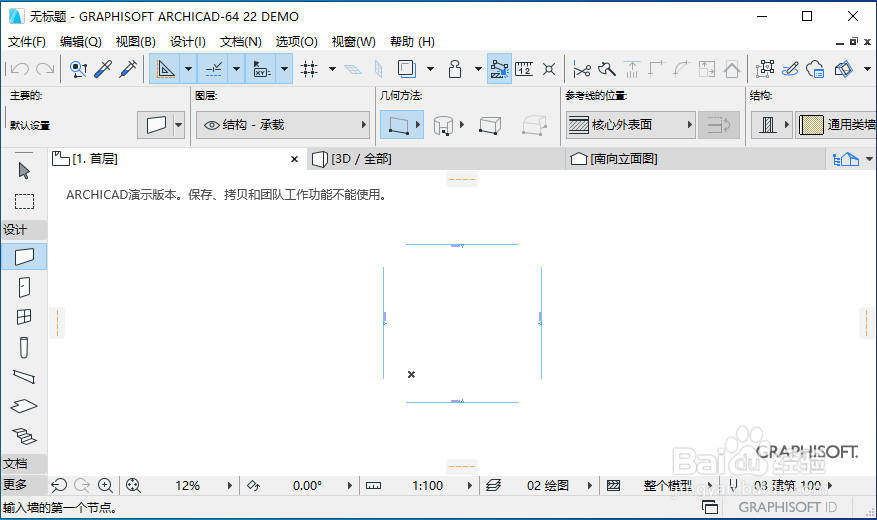Open the 帮助(H) menu
877x520 pixels.
point(412,42)
